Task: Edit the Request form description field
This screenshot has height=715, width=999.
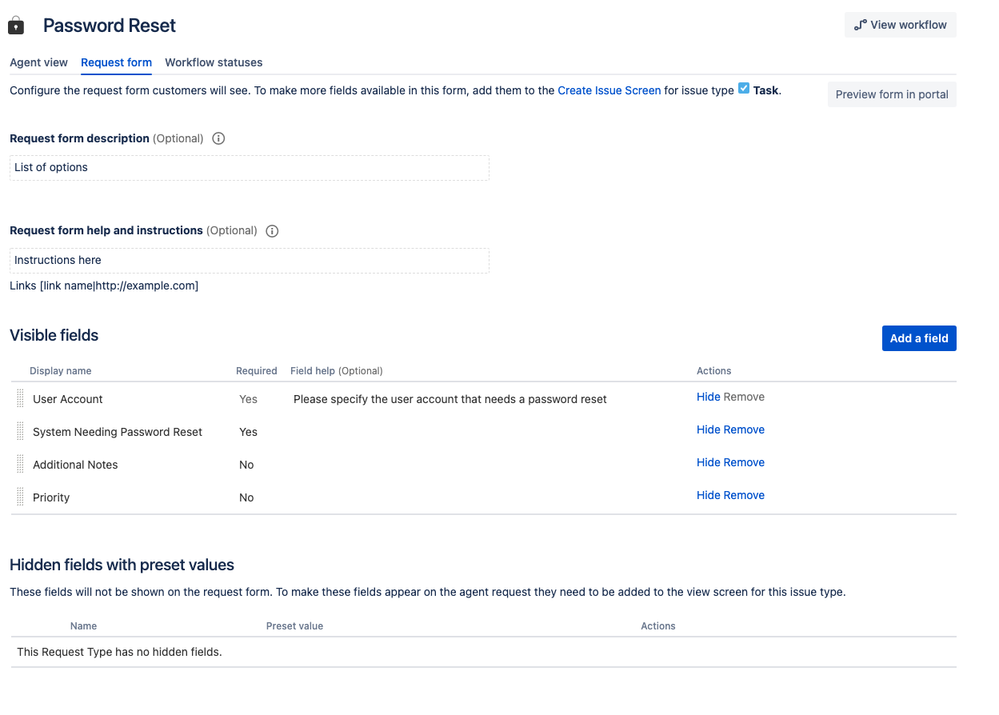Action: [249, 168]
